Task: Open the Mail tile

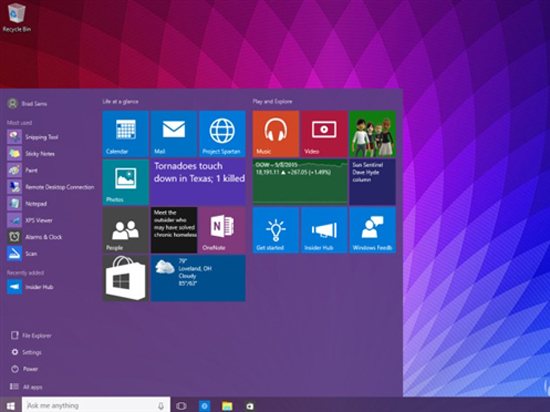Action: pos(174,134)
